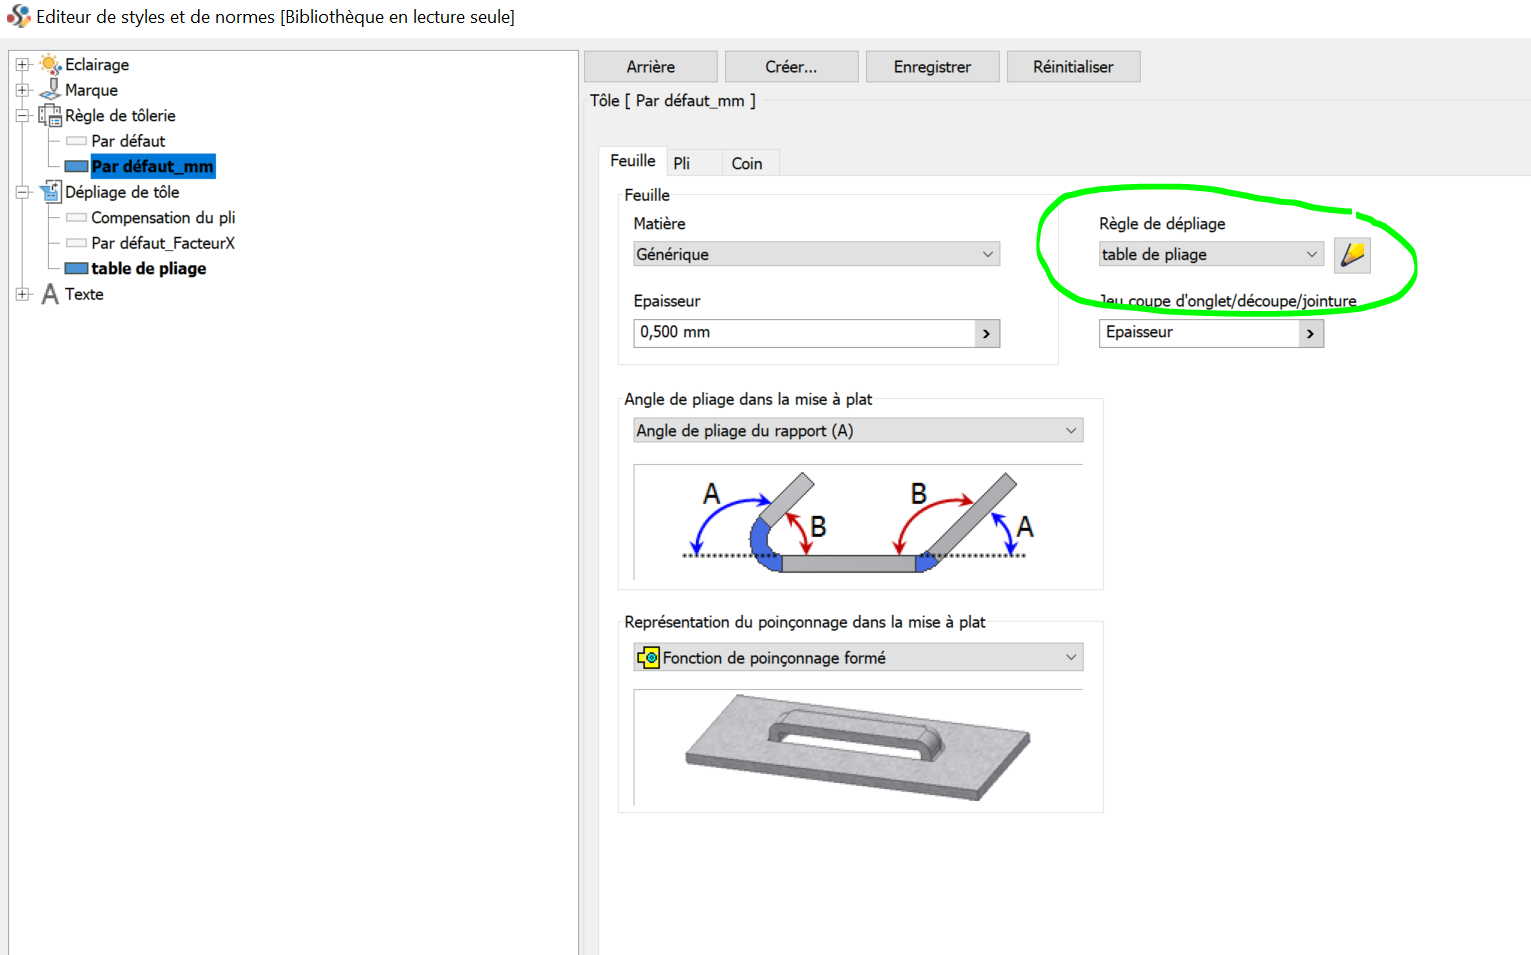Open the Règle de dépliage dropdown
The width and height of the screenshot is (1531, 955).
pyautogui.click(x=1311, y=254)
